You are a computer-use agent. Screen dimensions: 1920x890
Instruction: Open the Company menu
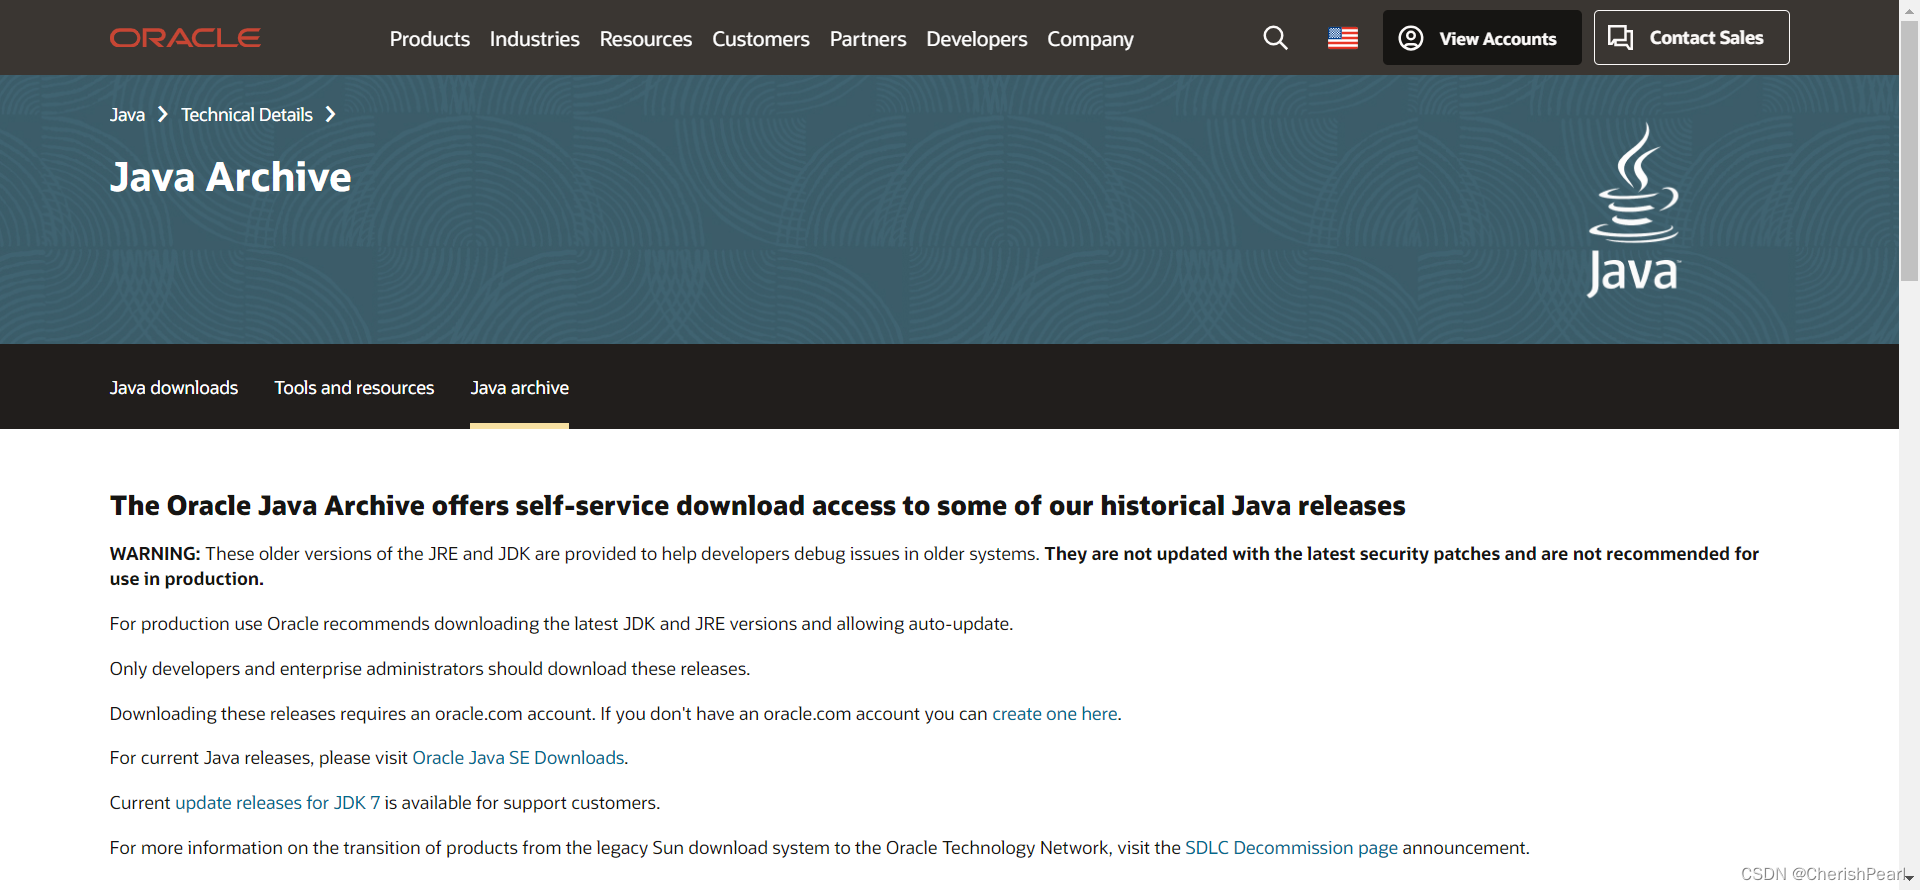pos(1090,39)
